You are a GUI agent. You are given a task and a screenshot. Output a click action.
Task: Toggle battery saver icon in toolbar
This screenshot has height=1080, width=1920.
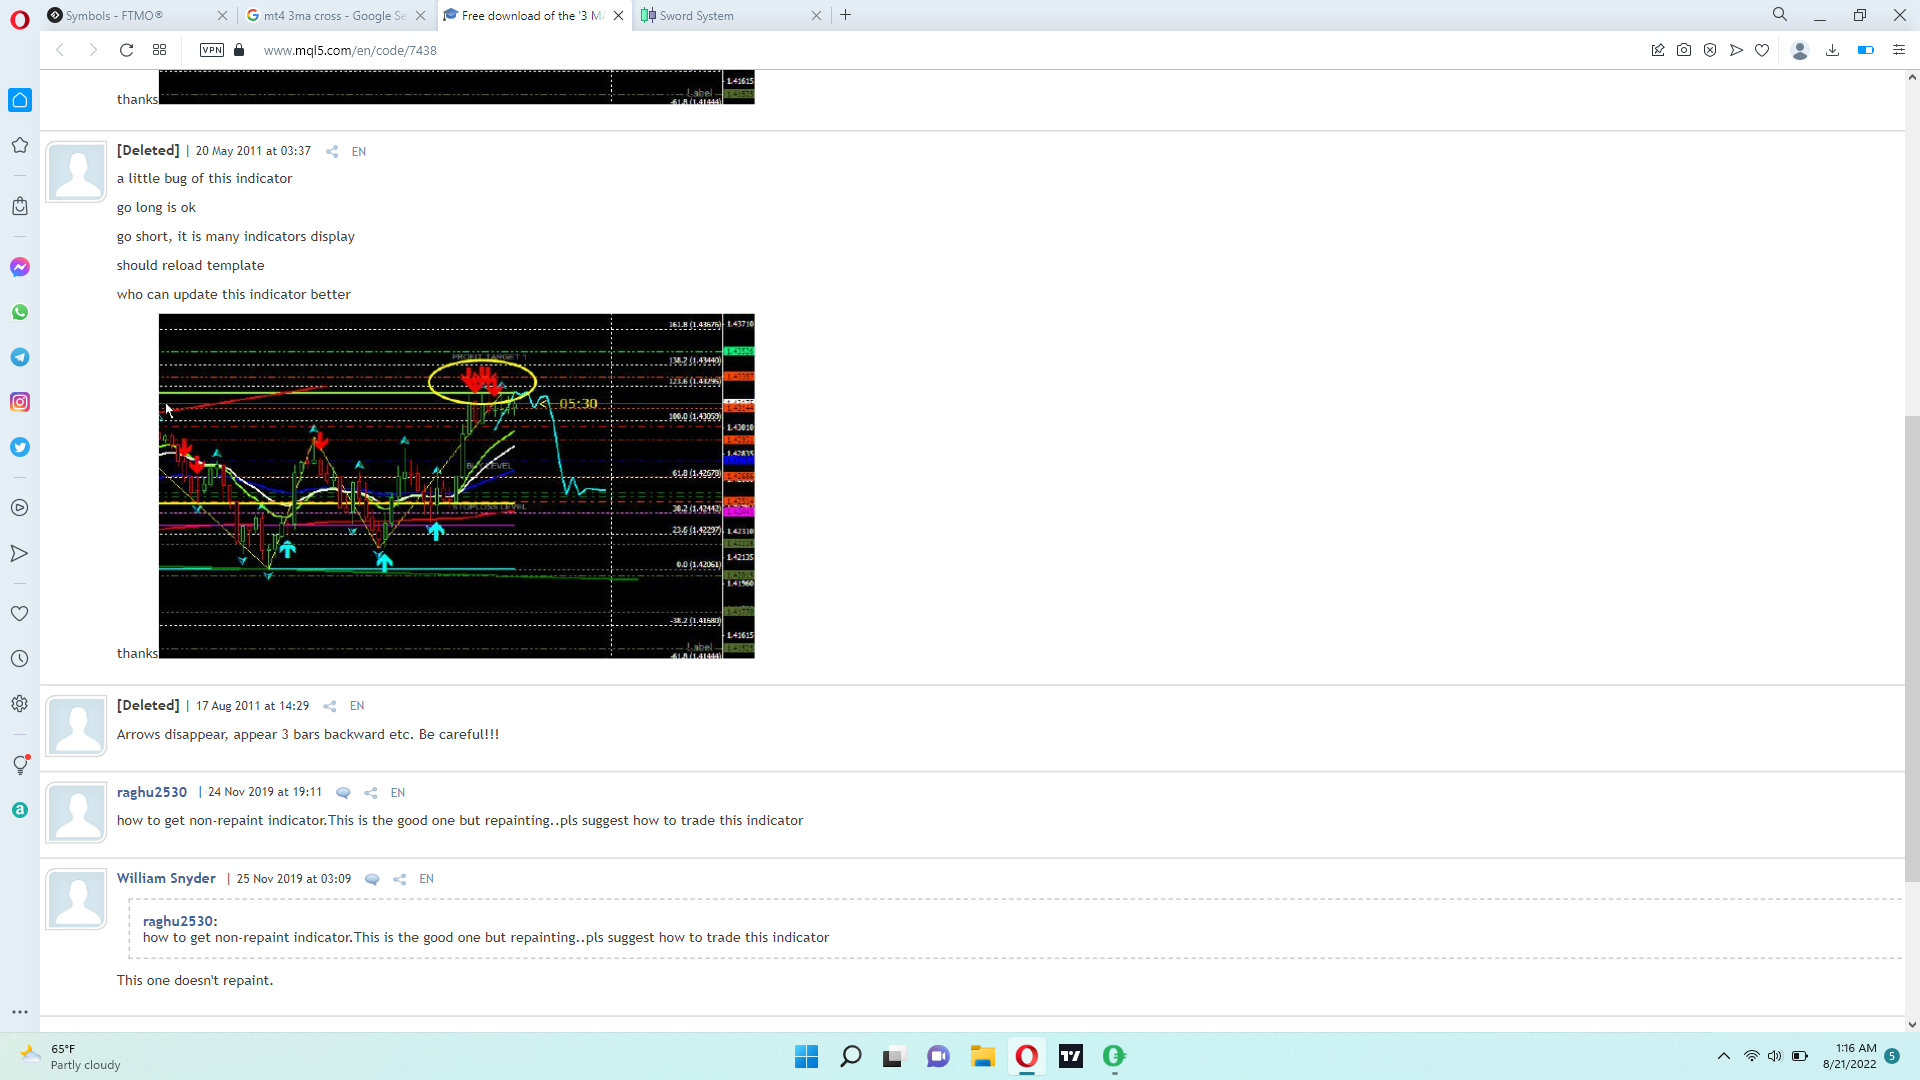(x=1865, y=50)
